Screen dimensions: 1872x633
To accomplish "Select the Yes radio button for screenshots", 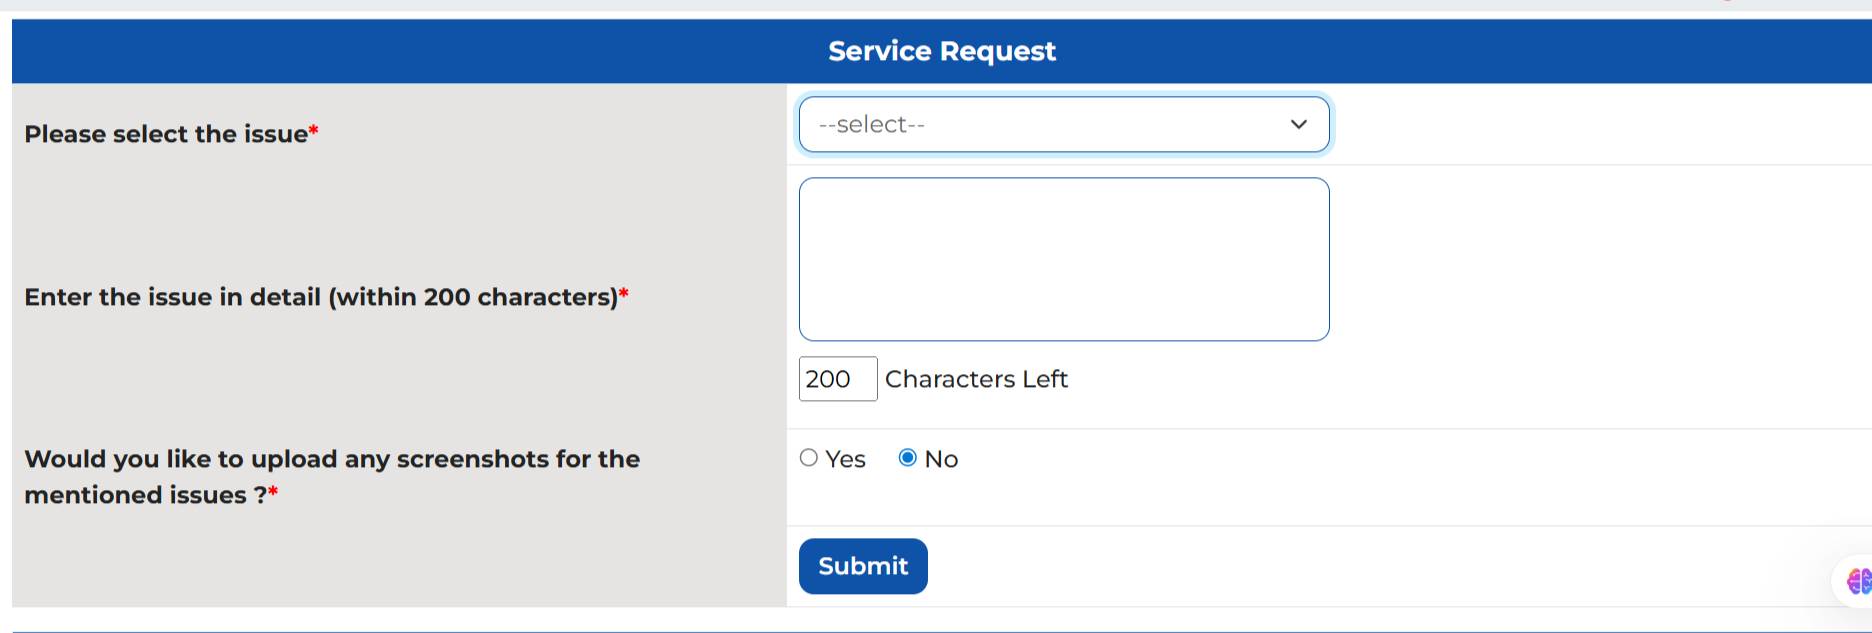I will click(x=810, y=458).
